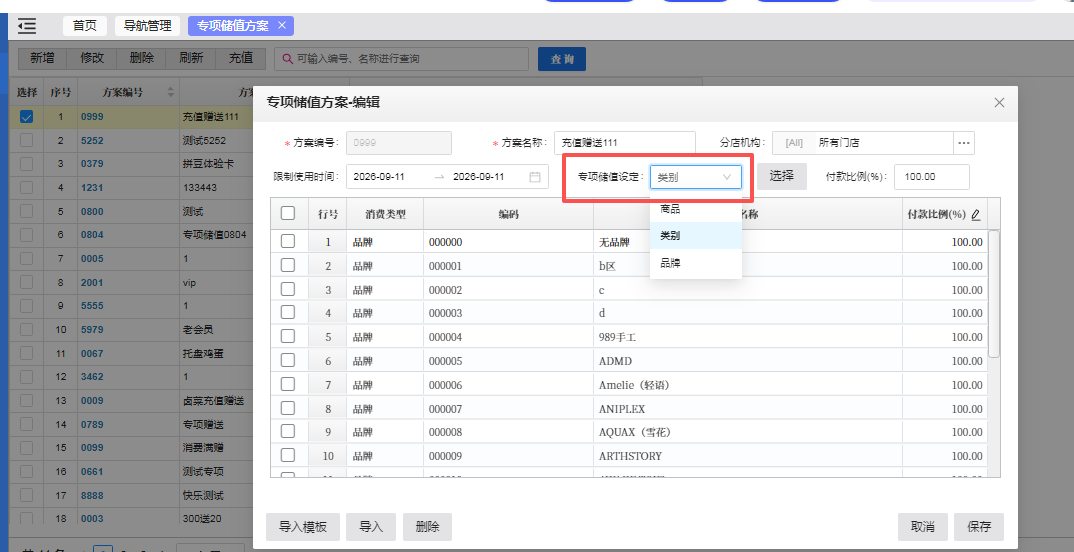Open scheme number 0804 link
The height and width of the screenshot is (552, 1074).
pyautogui.click(x=92, y=235)
